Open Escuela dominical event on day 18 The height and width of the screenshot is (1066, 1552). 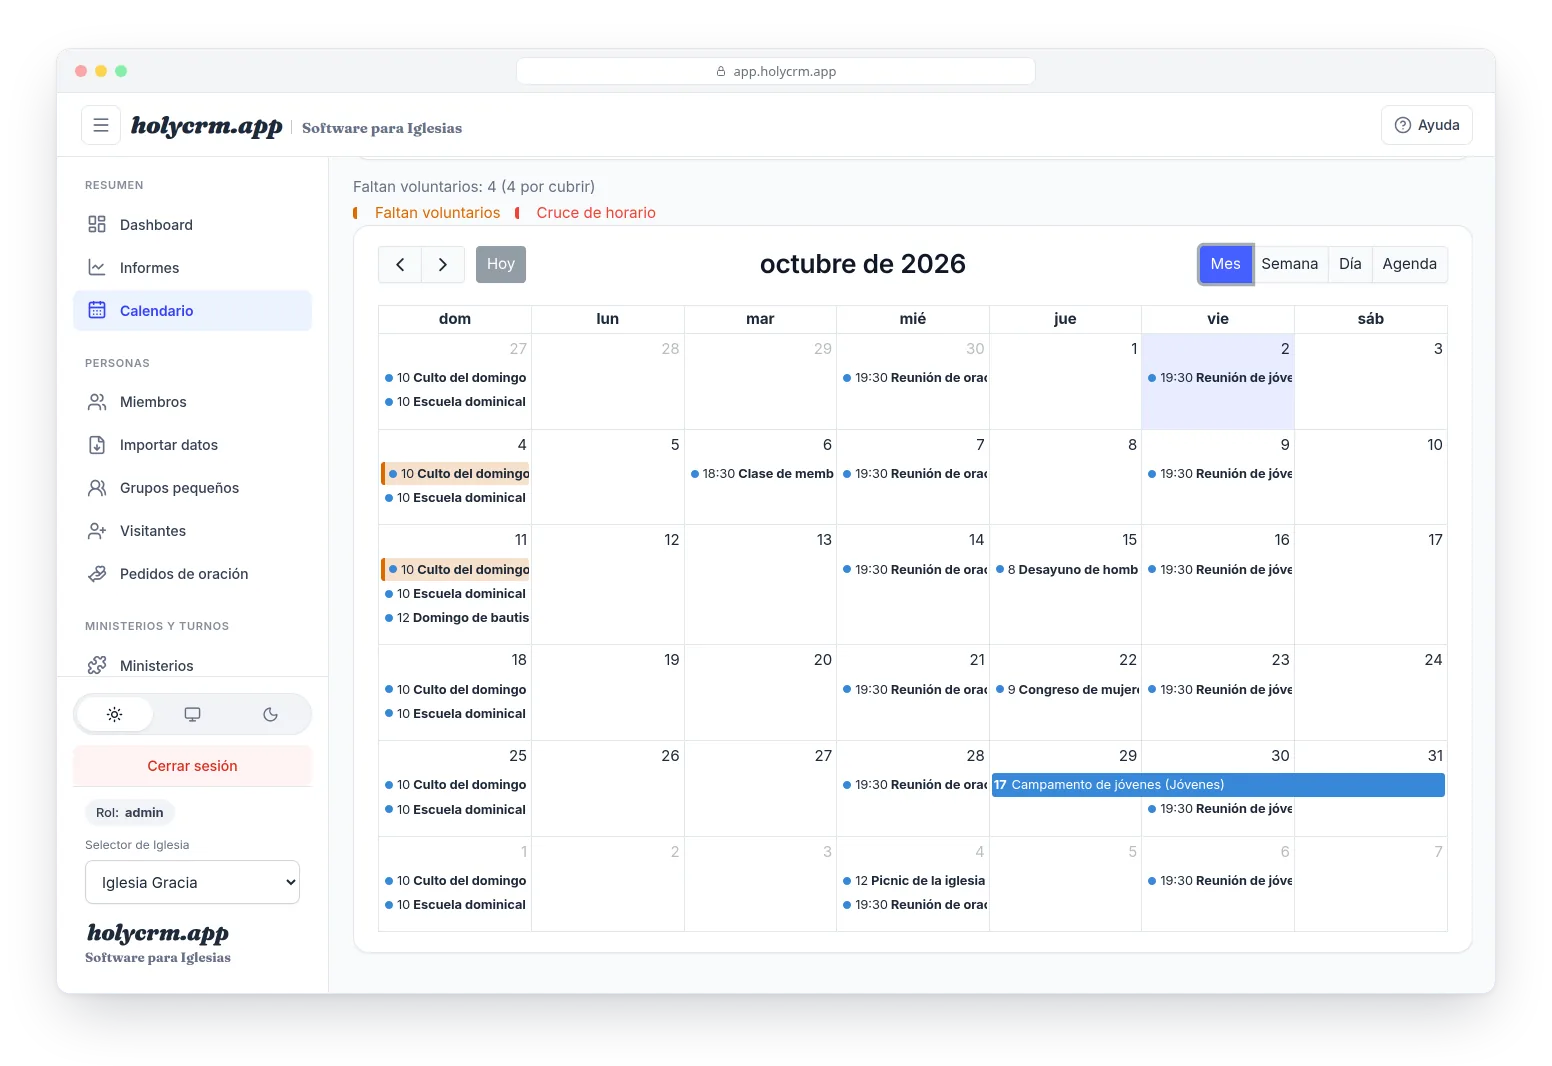tap(456, 713)
